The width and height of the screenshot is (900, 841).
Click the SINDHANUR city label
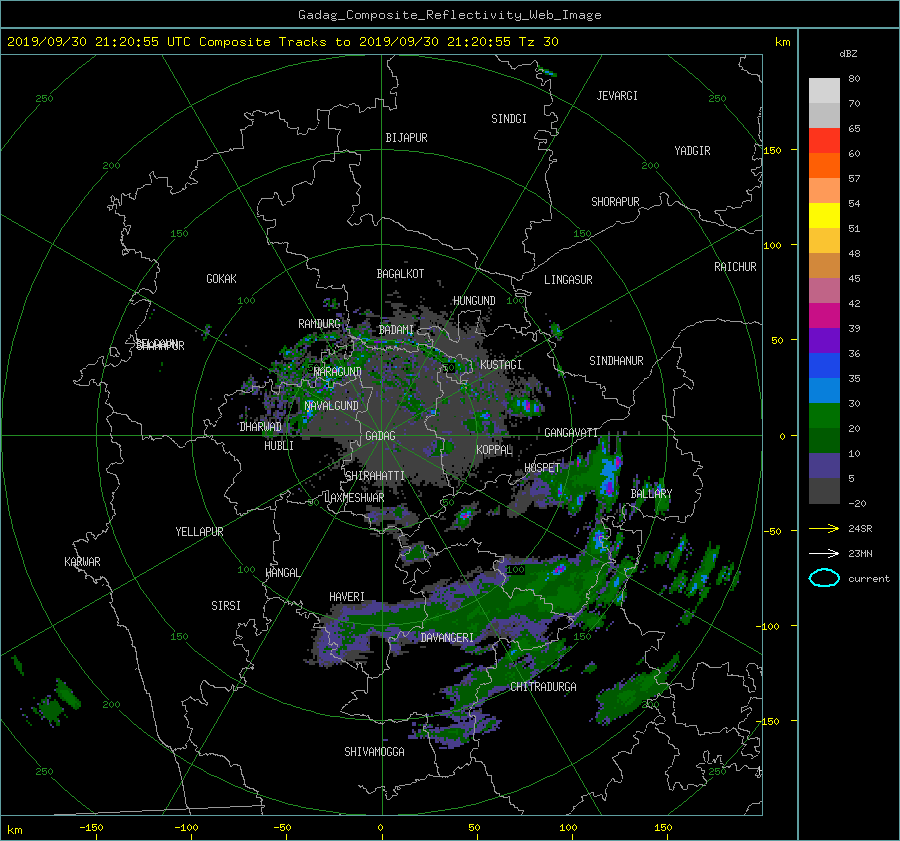(x=616, y=361)
